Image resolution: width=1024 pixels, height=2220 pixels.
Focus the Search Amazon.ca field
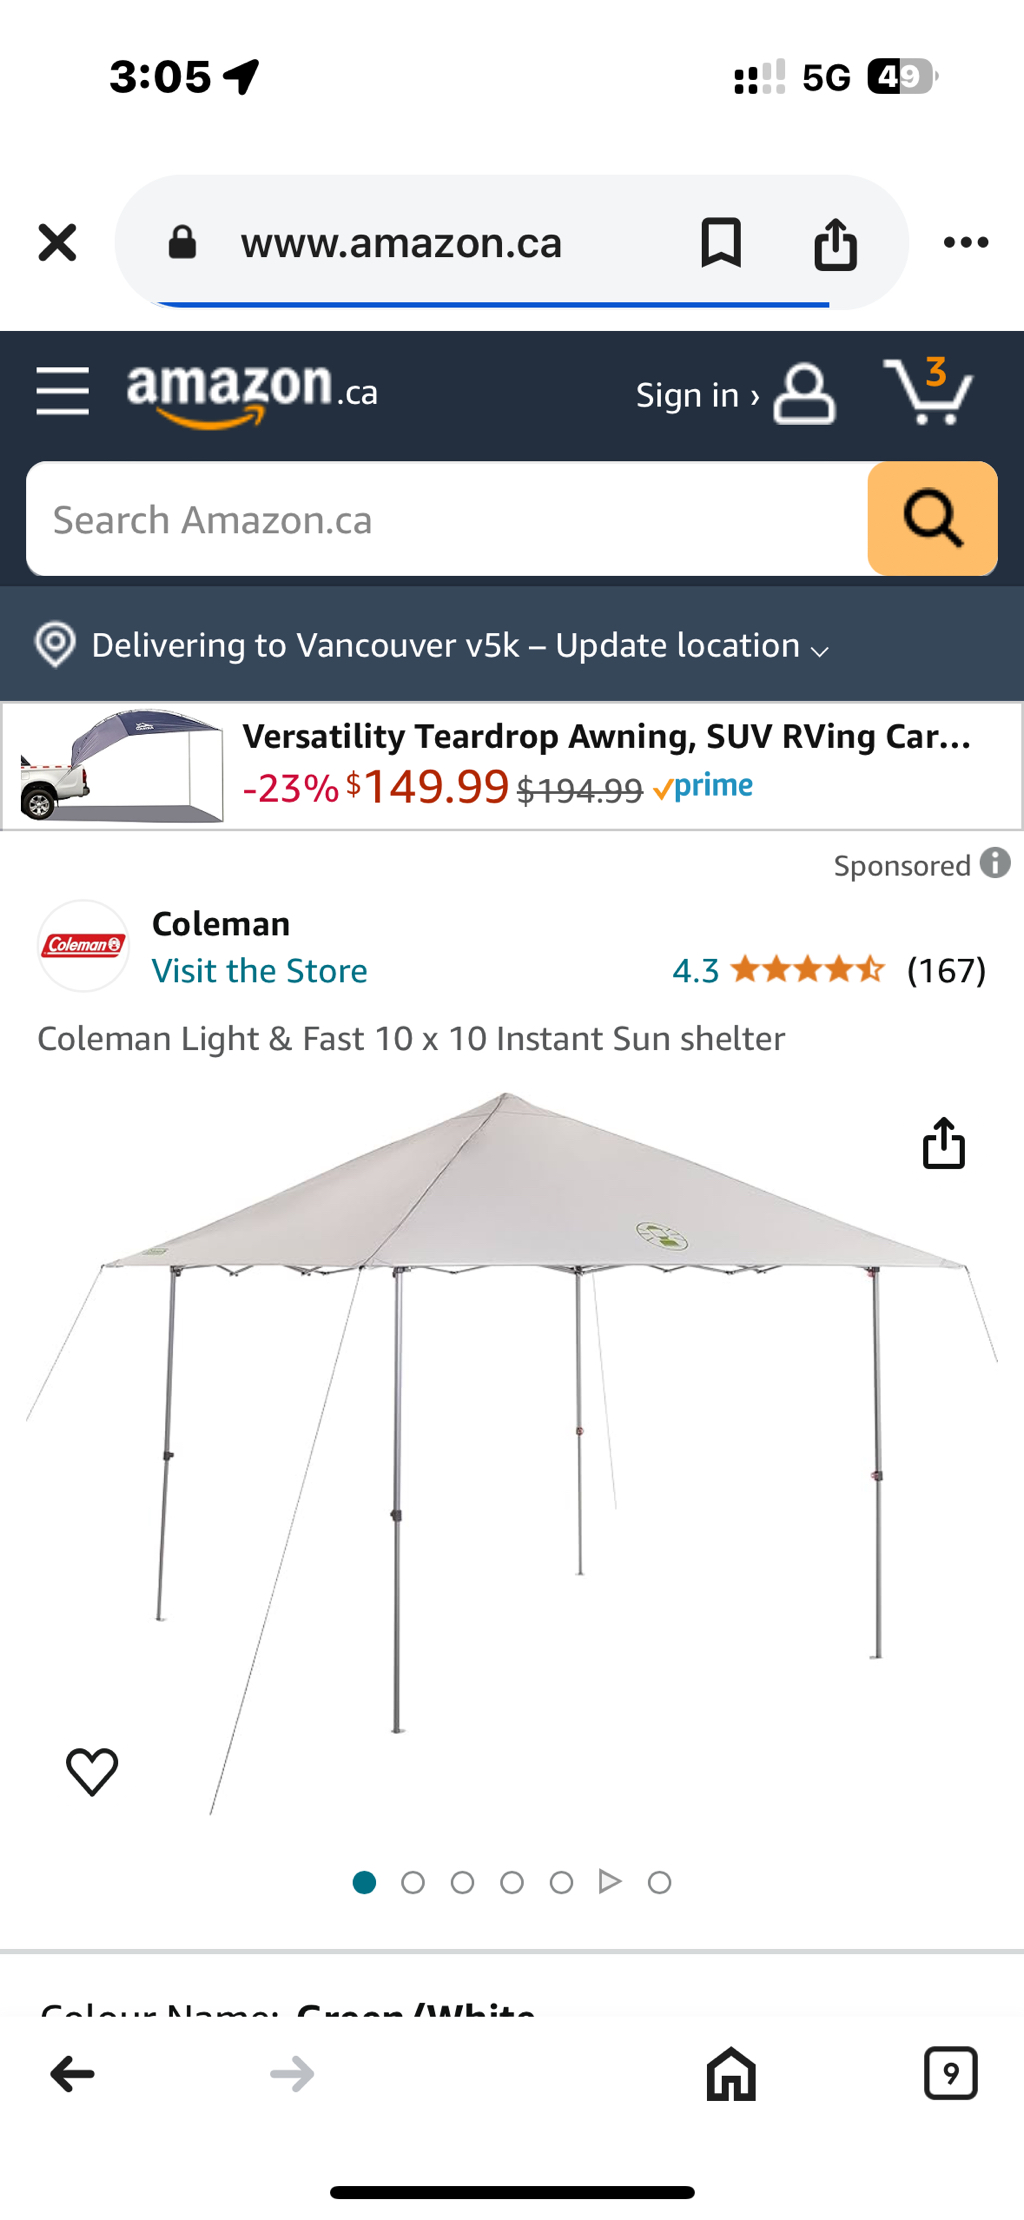(x=447, y=520)
